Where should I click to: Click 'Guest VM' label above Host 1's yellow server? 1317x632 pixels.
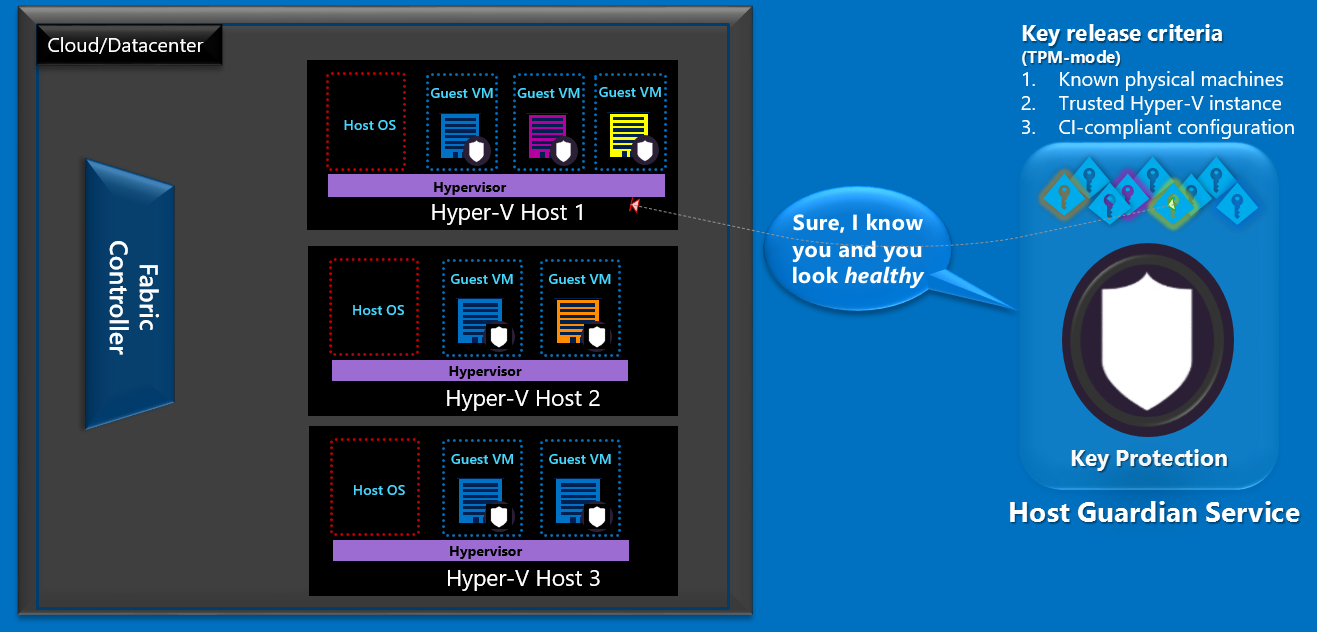630,92
